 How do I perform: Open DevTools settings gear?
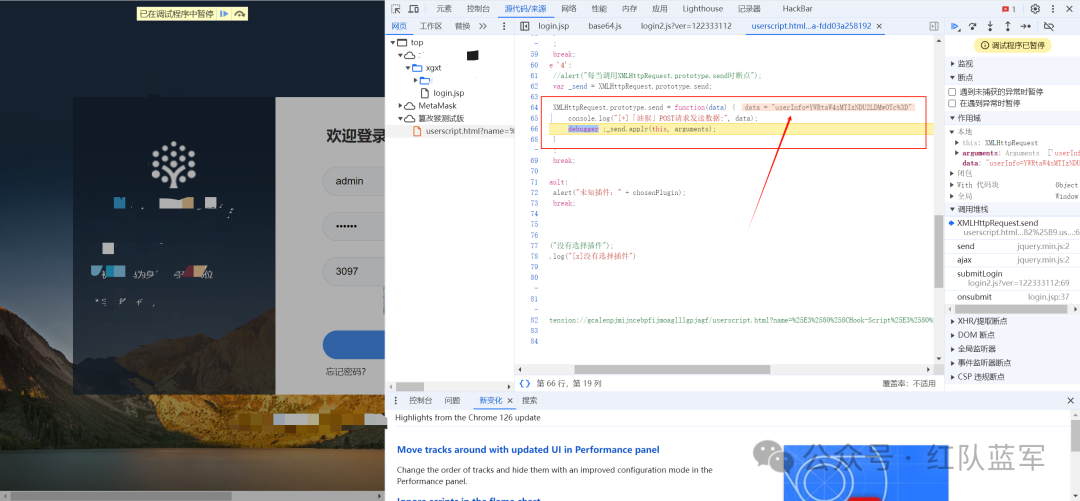tap(1035, 9)
